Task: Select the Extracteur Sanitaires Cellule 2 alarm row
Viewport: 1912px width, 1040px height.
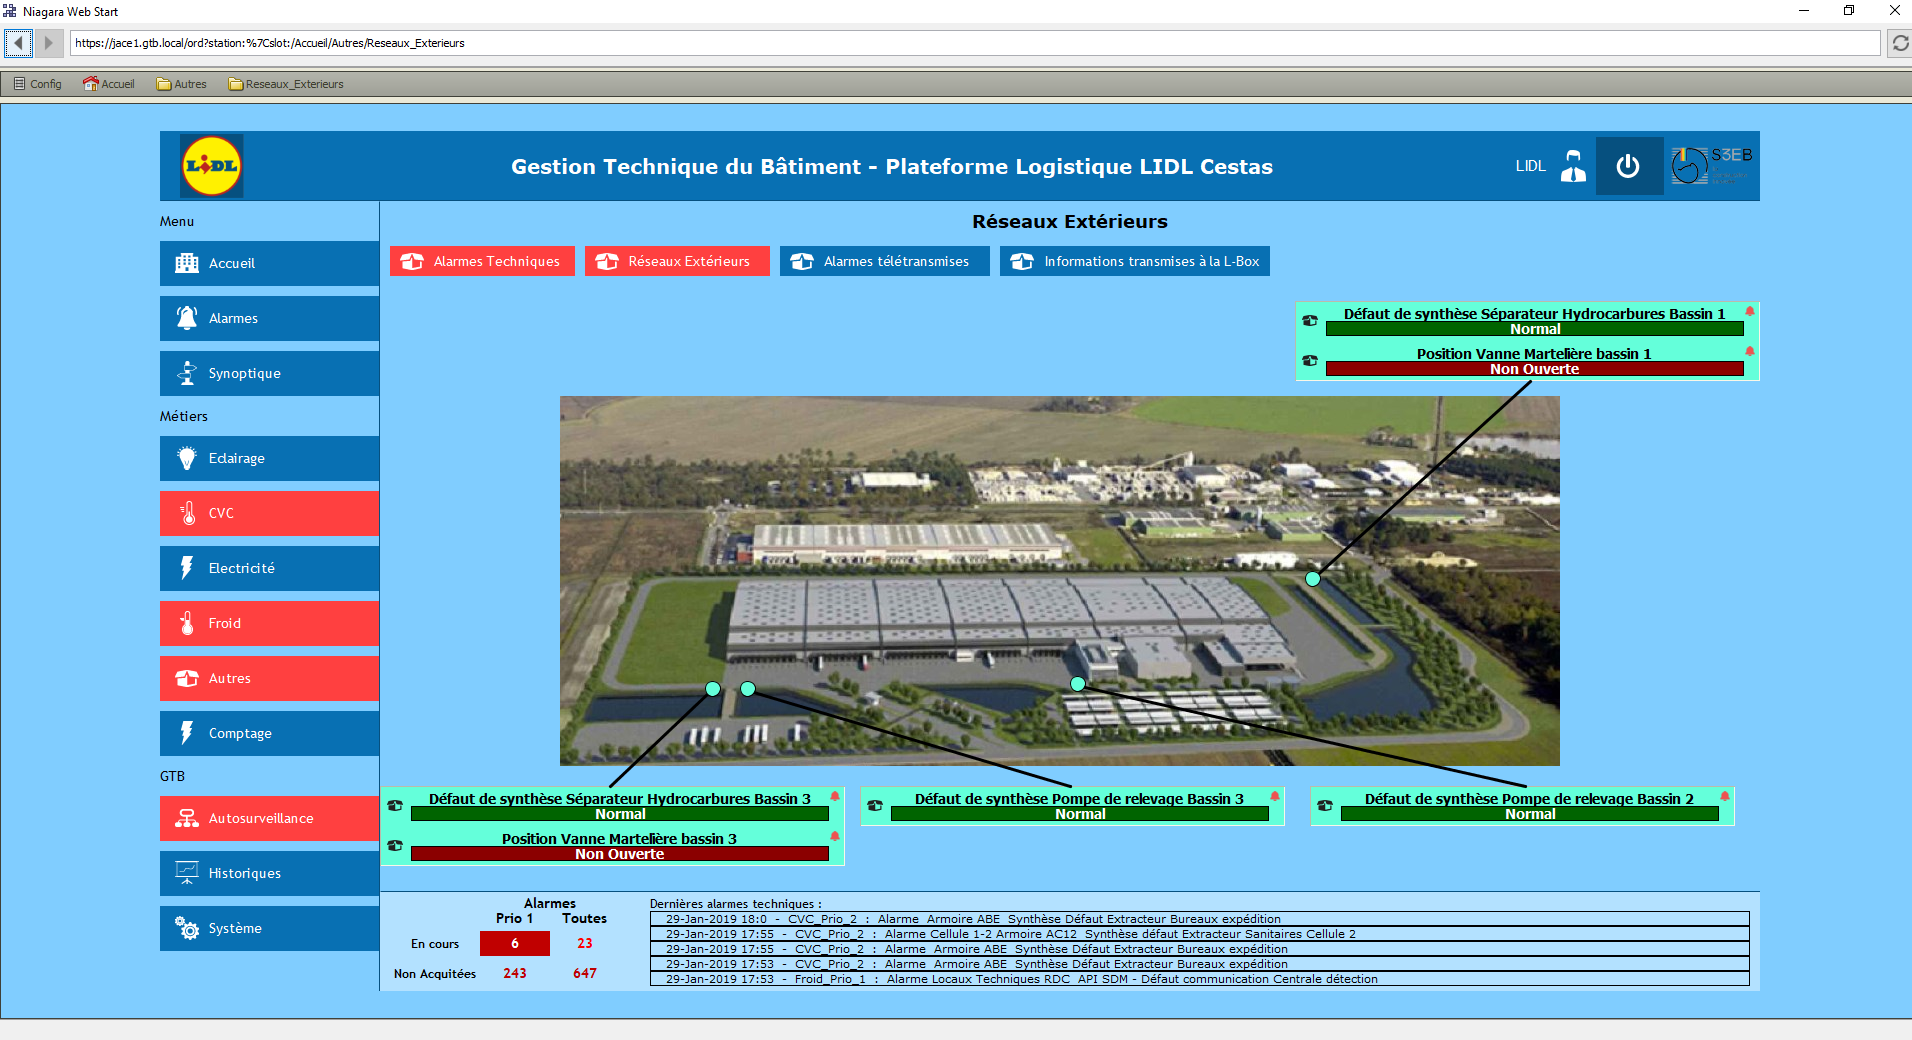Action: coord(1200,934)
